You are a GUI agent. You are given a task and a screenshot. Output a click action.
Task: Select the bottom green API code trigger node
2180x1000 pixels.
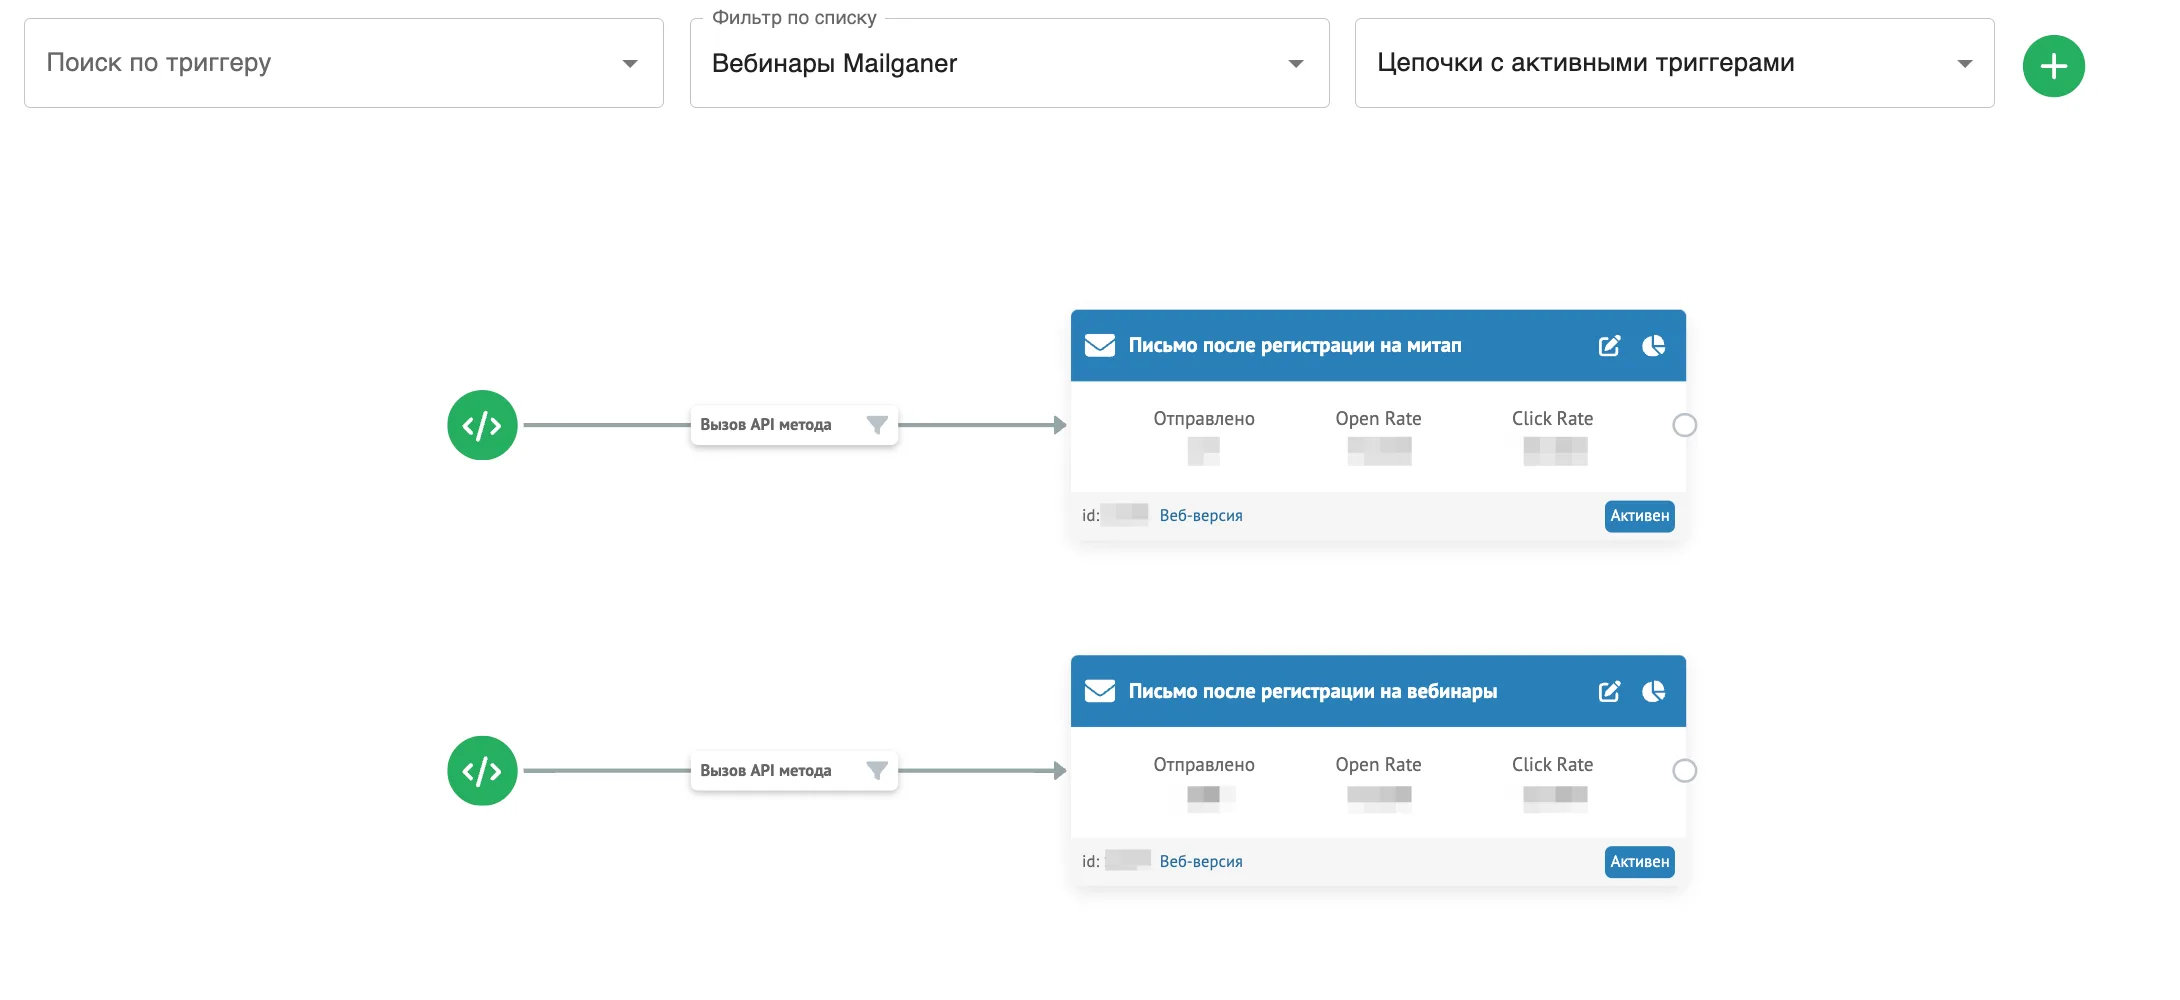[x=482, y=771]
